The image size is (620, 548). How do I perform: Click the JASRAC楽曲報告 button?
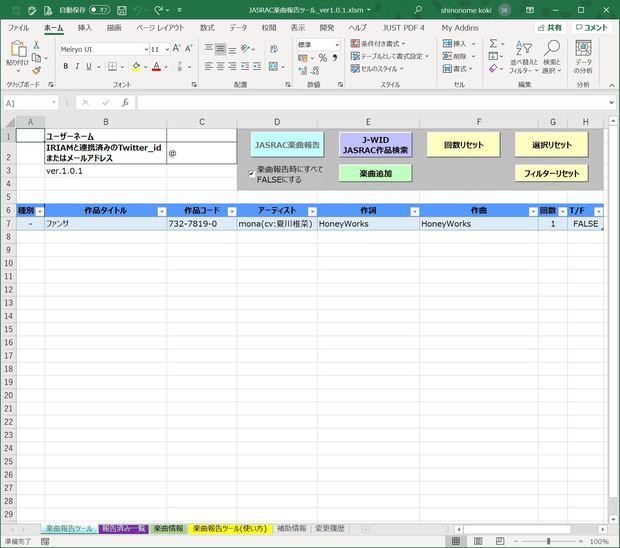[287, 145]
